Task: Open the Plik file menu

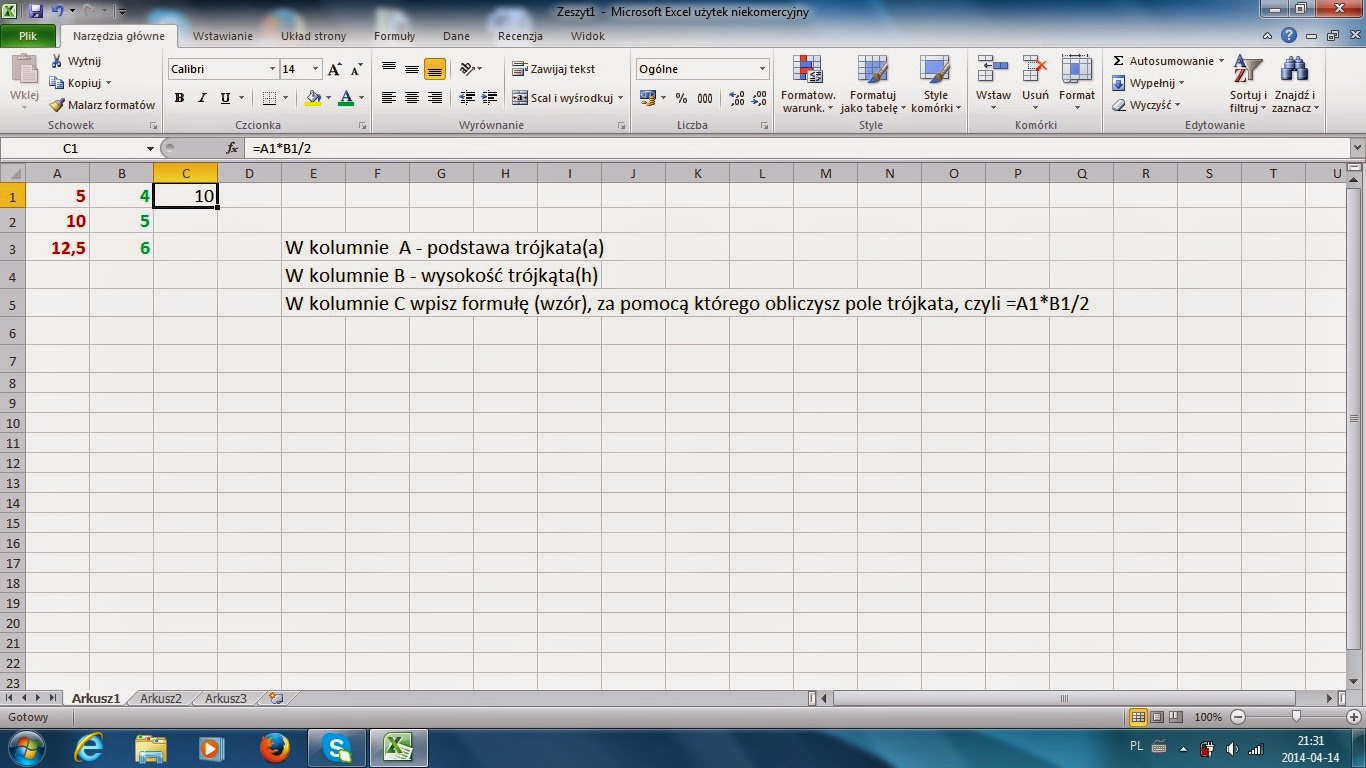Action: [28, 36]
